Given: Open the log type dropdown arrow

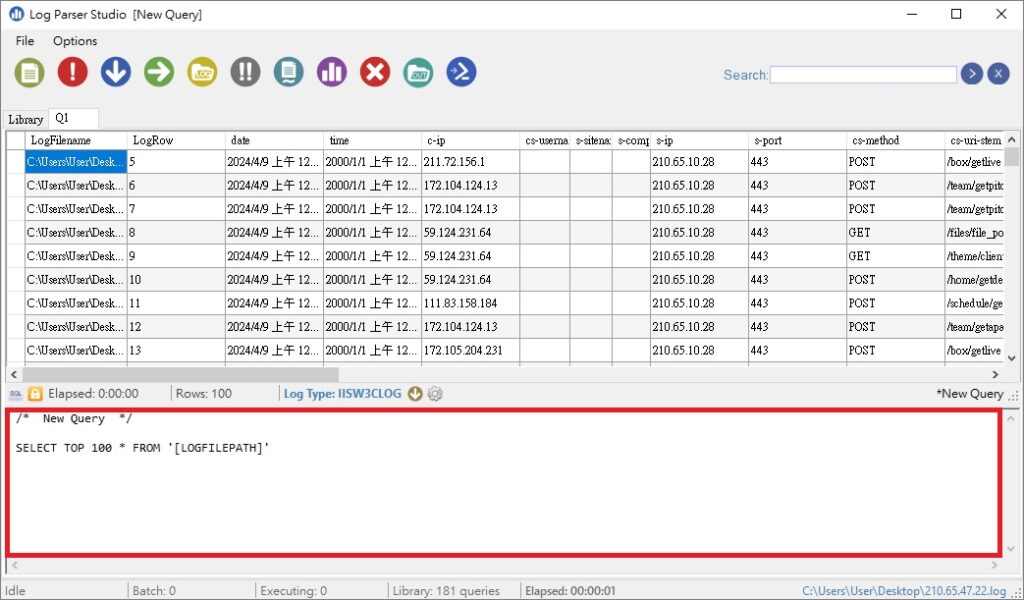Looking at the screenshot, I should pyautogui.click(x=415, y=394).
